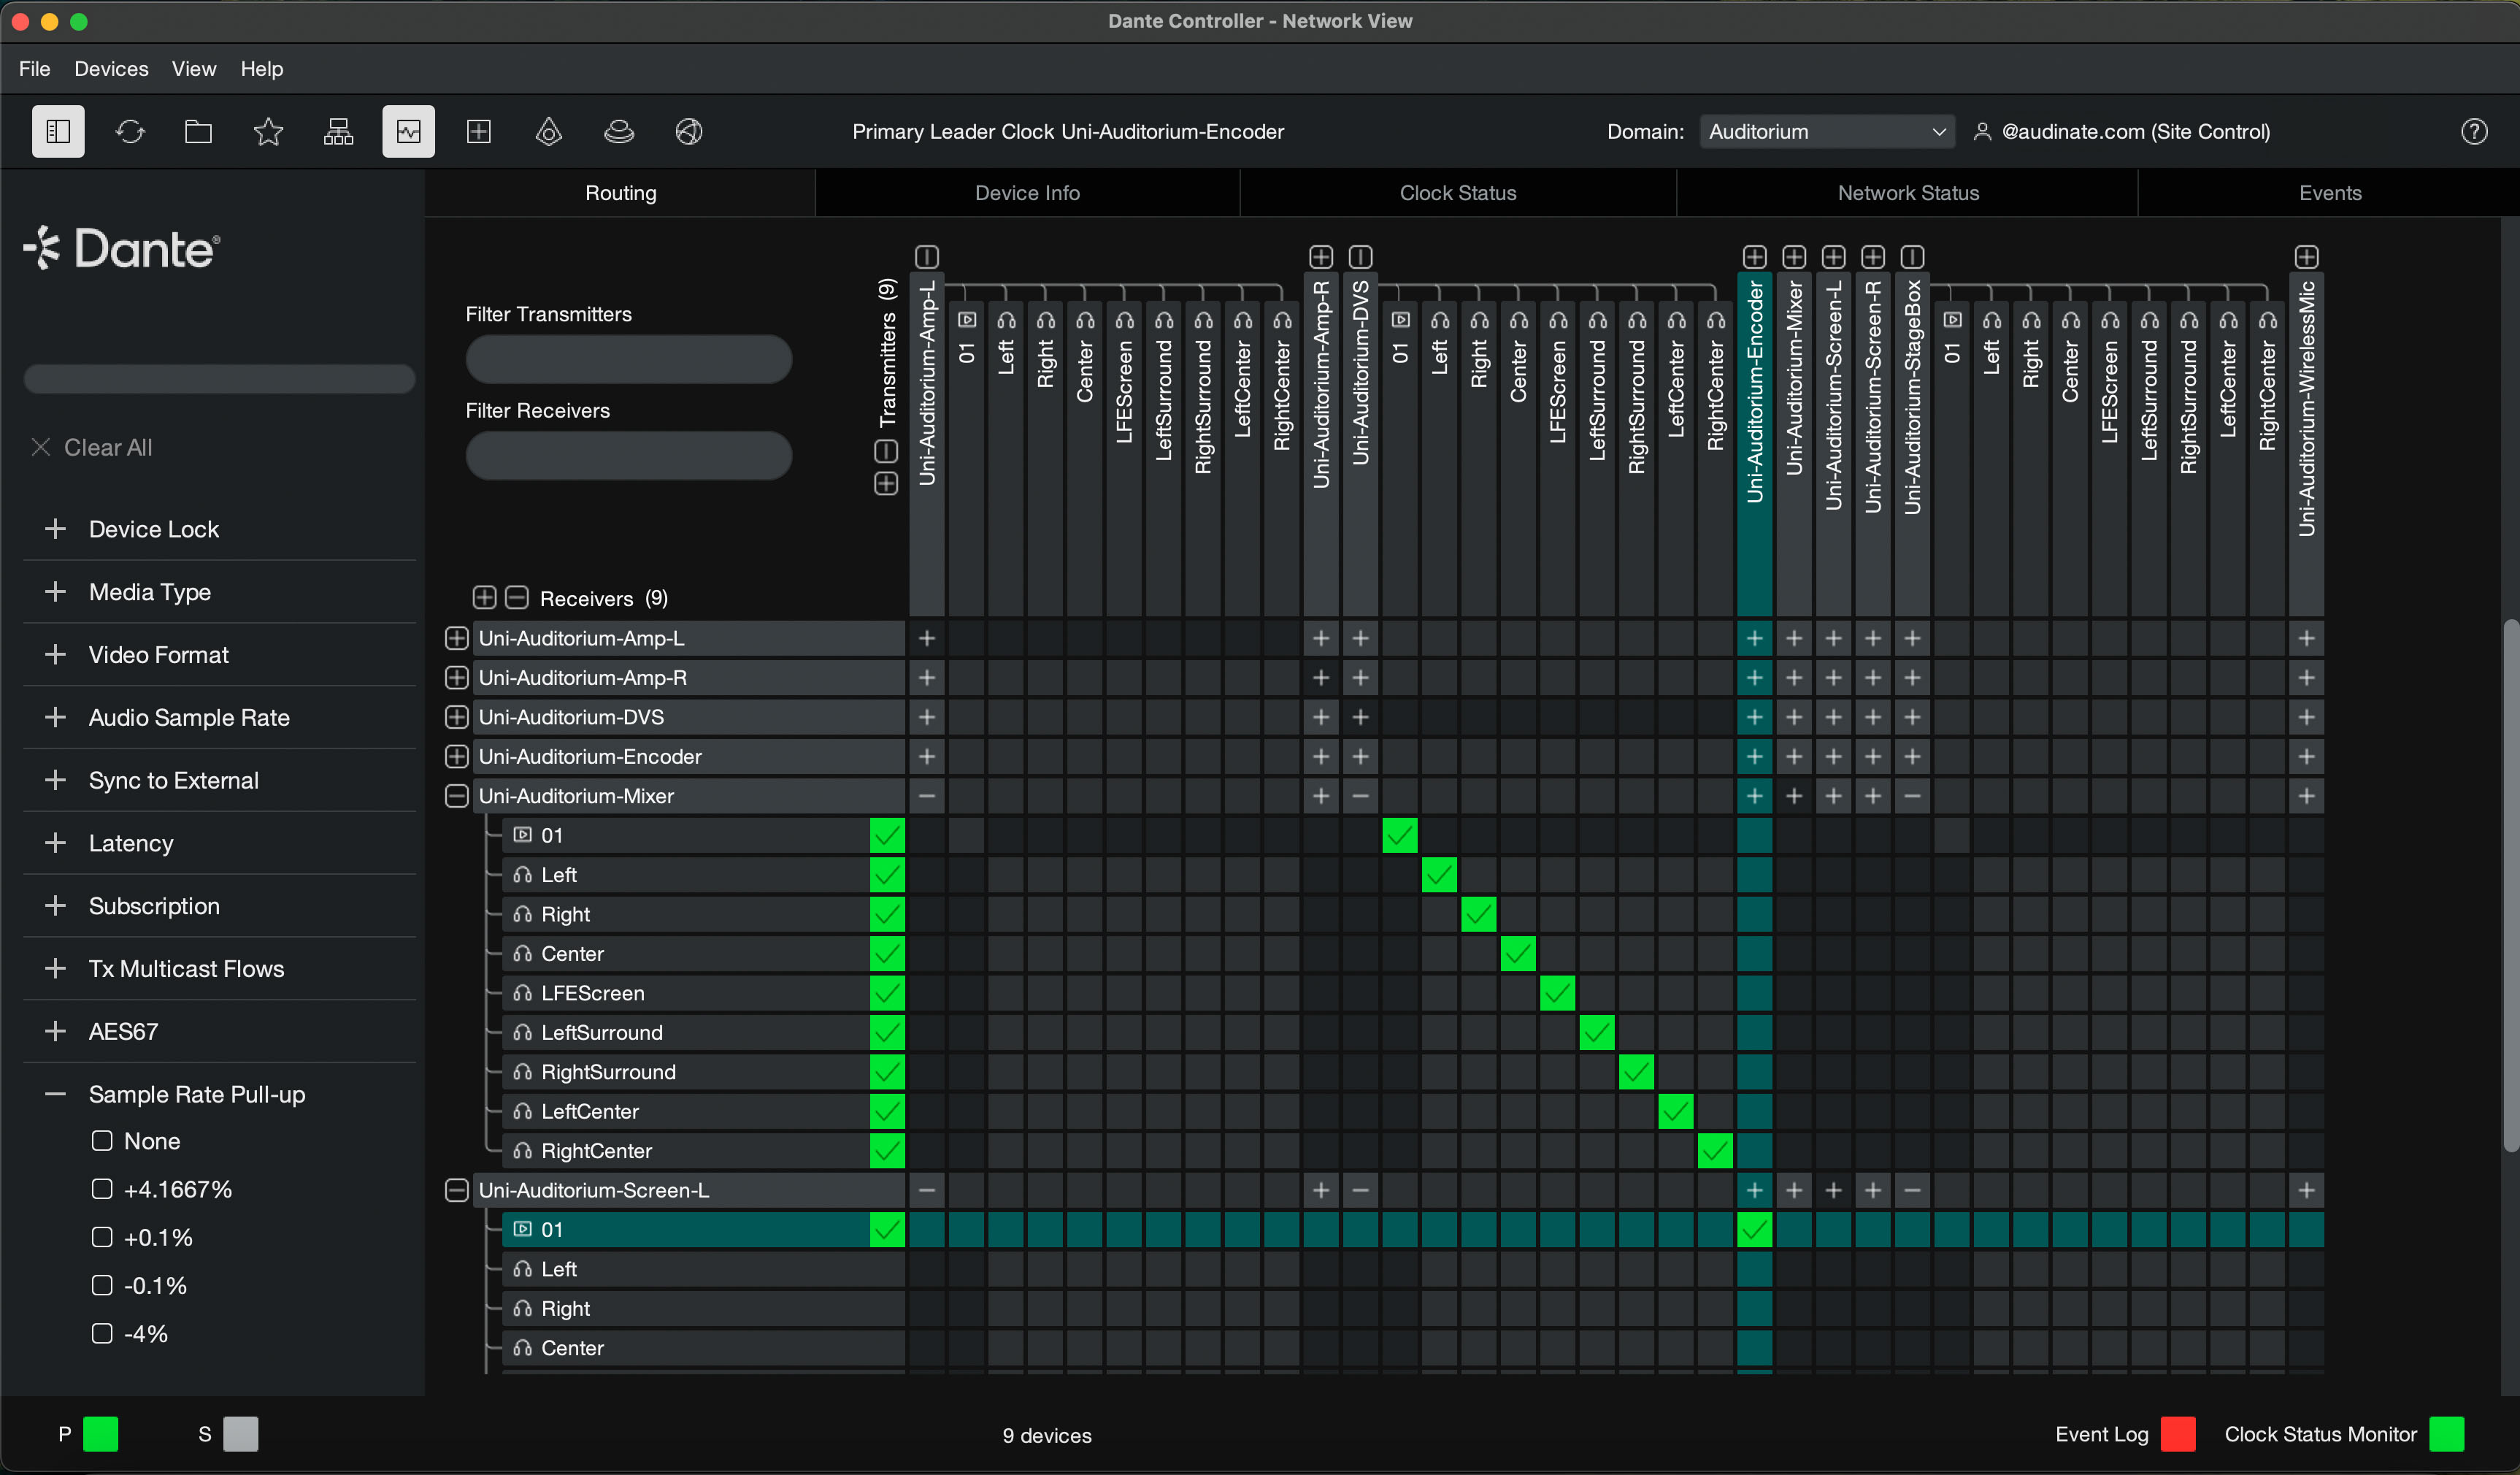Open the Devices menu
Screen dimensions: 2520x1475
pos(111,68)
